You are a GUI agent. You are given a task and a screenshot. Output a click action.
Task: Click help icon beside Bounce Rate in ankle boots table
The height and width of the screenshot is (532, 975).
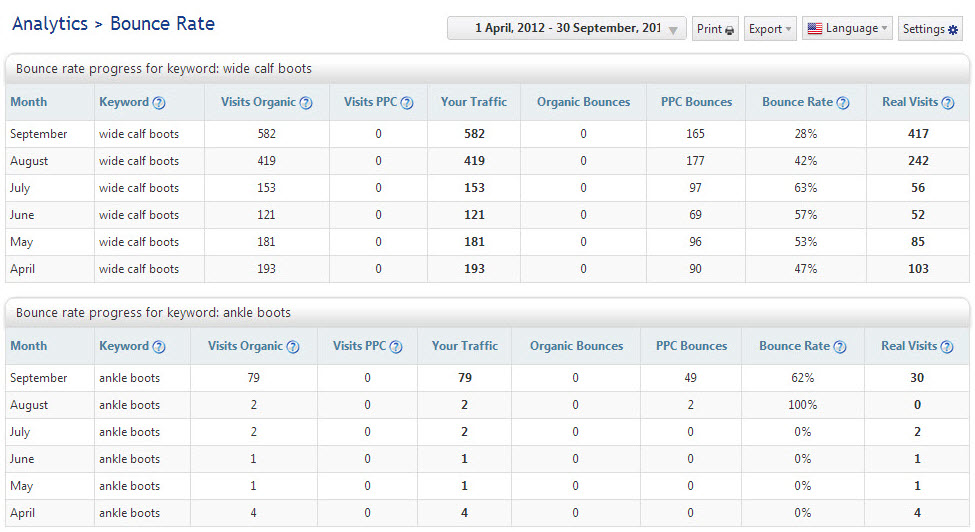[840, 347]
